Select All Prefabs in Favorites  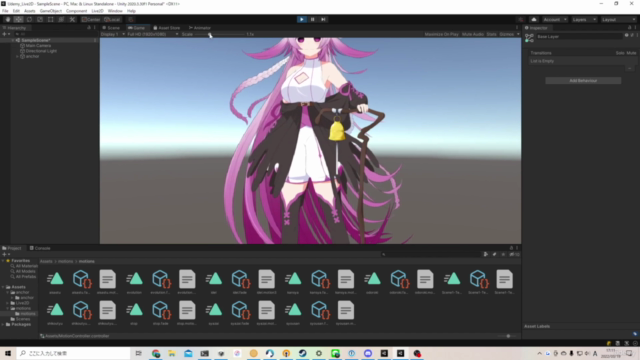[24, 277]
